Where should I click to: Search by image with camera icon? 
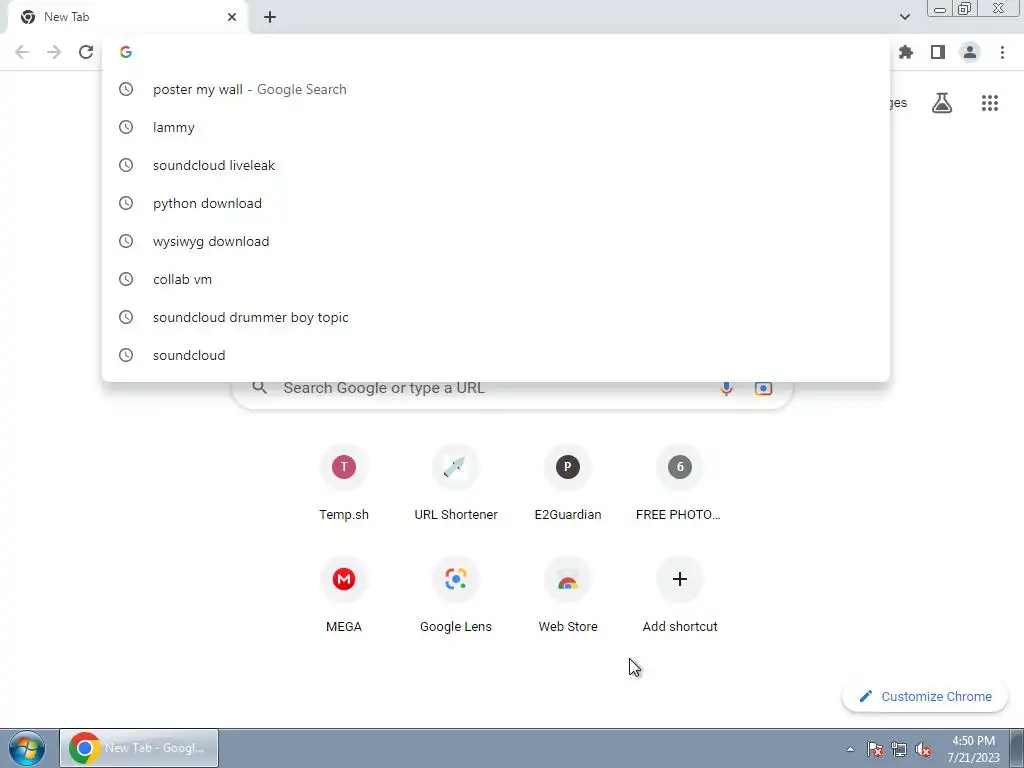pos(763,389)
